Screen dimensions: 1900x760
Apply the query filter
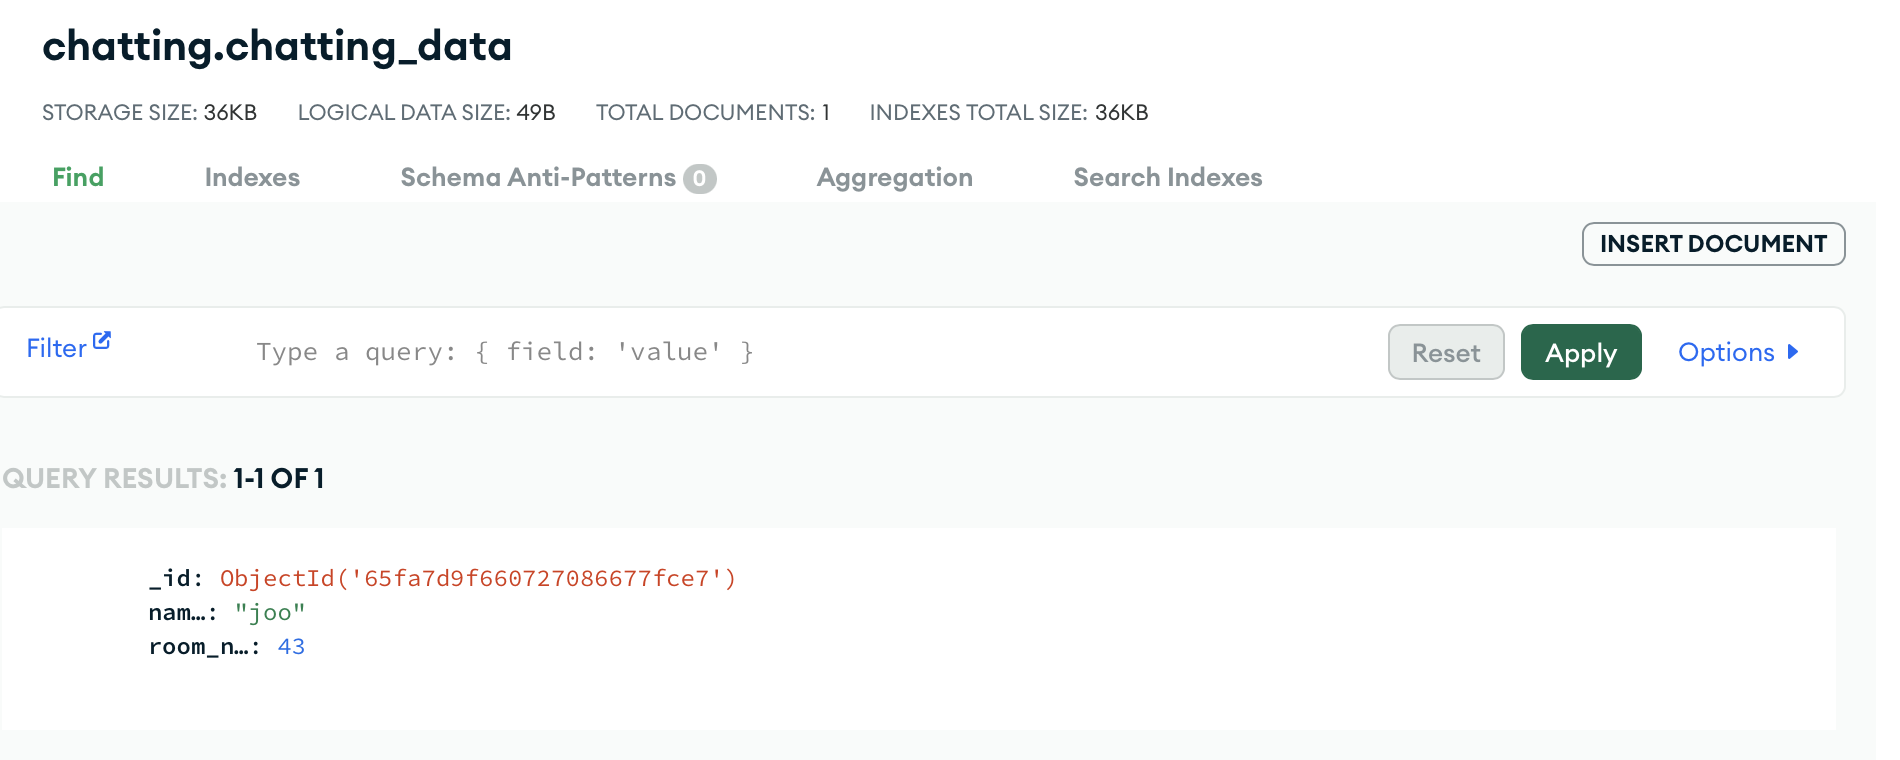(x=1581, y=352)
